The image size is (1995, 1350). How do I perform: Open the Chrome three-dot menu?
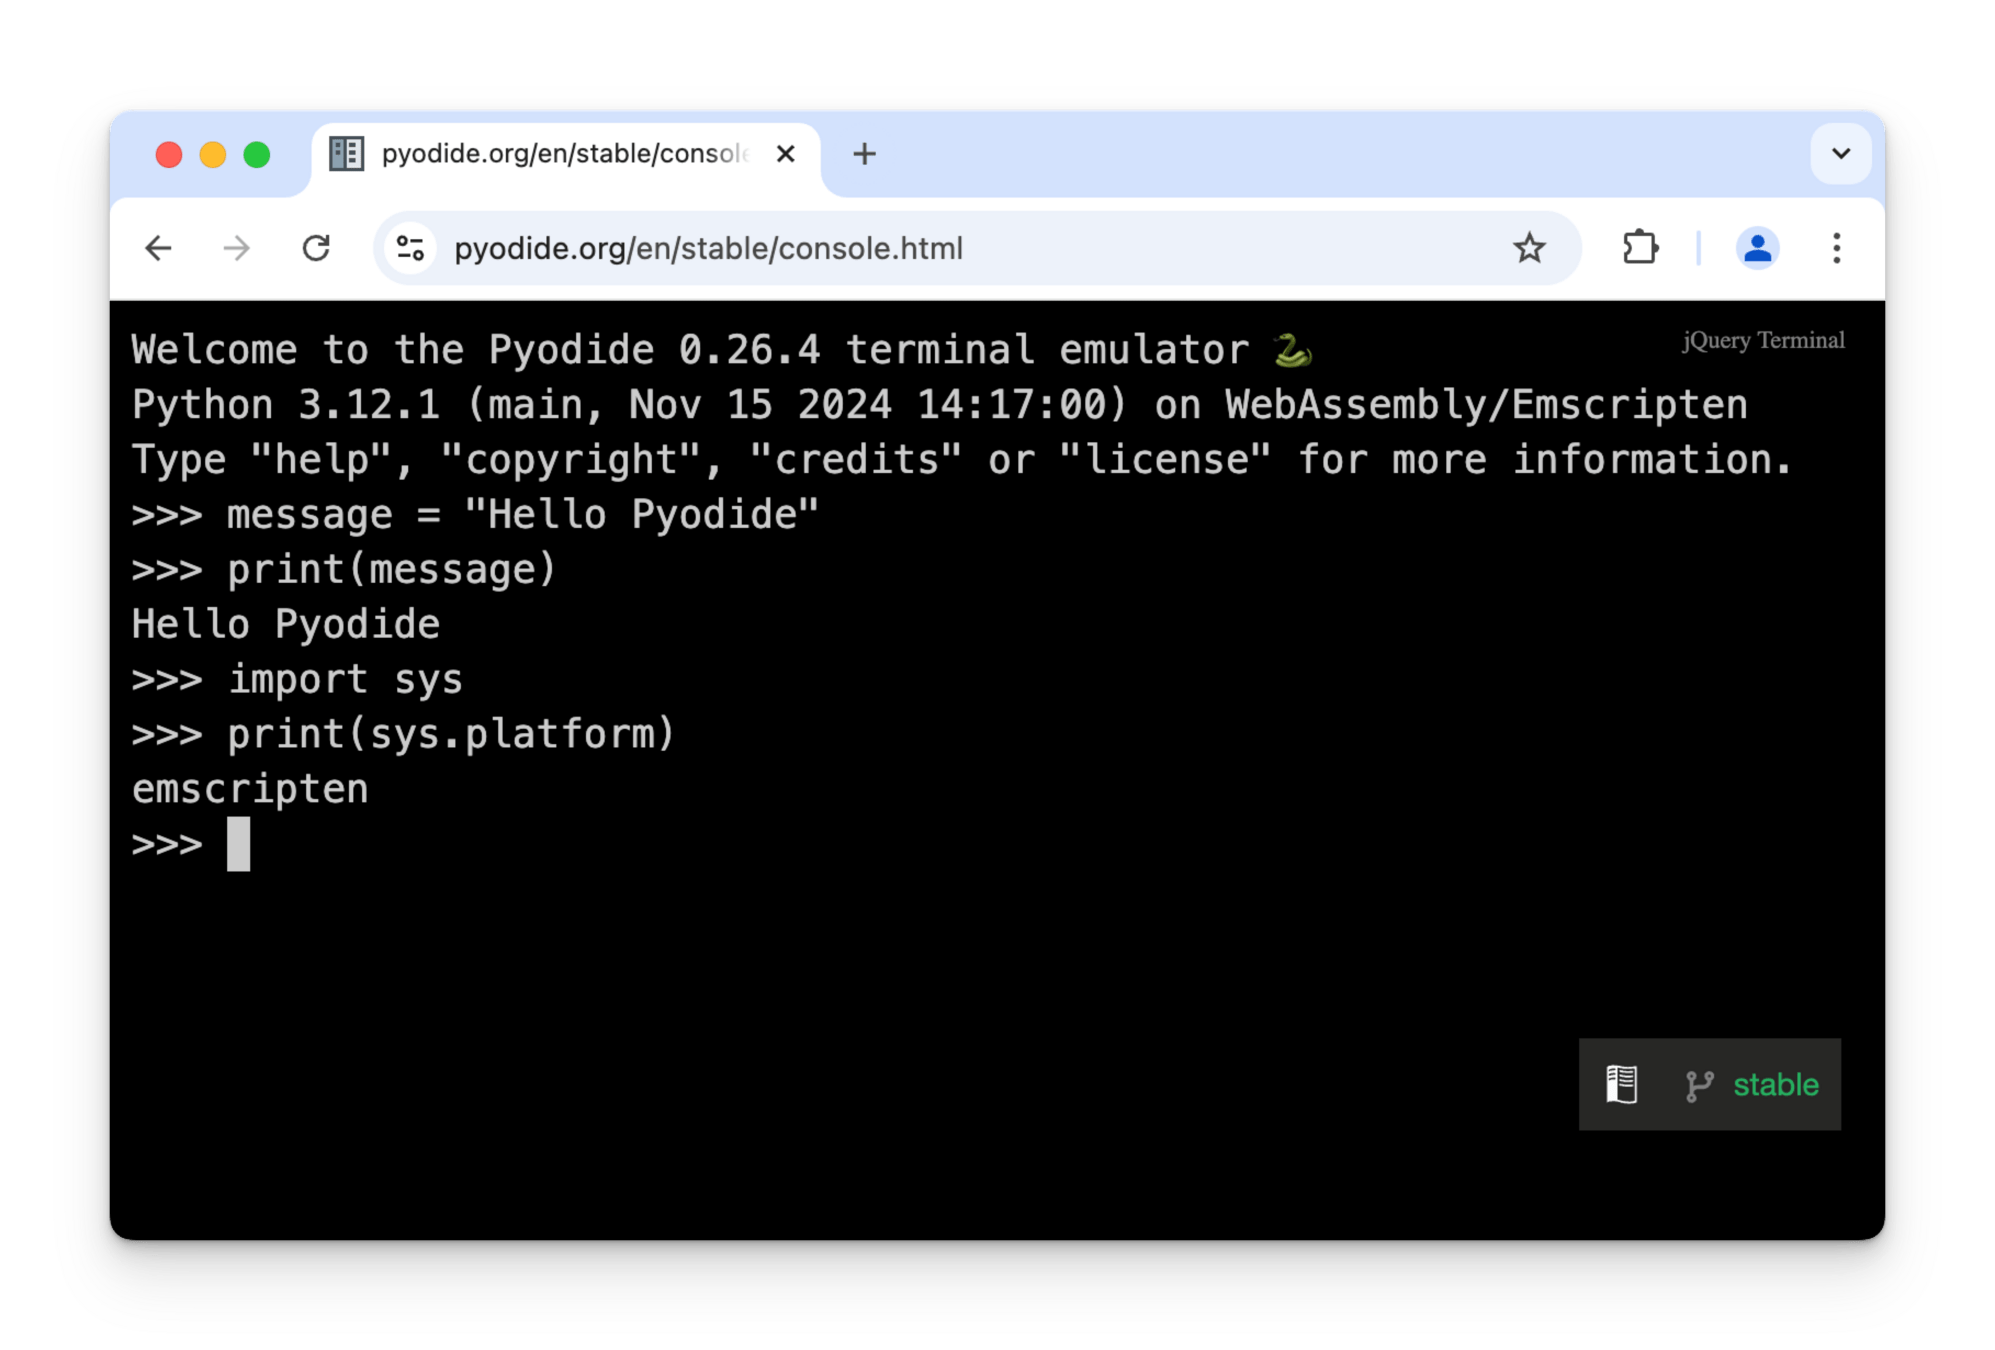[x=1836, y=248]
